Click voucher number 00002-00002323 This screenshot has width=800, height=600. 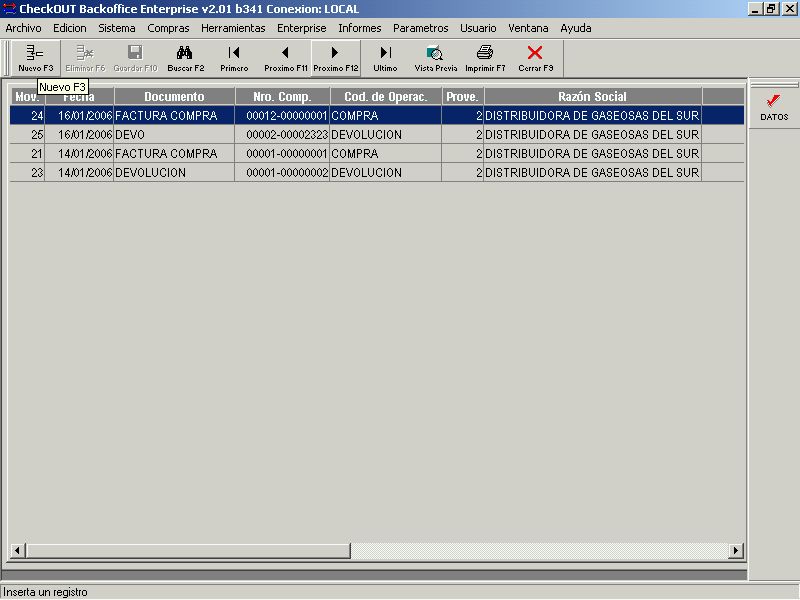[283, 135]
